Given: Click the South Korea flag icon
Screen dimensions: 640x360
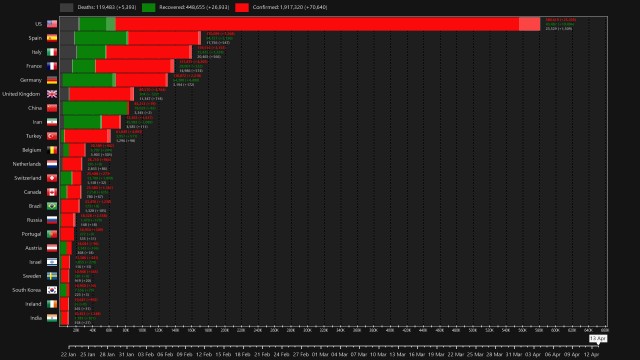Looking at the screenshot, I should [52, 290].
